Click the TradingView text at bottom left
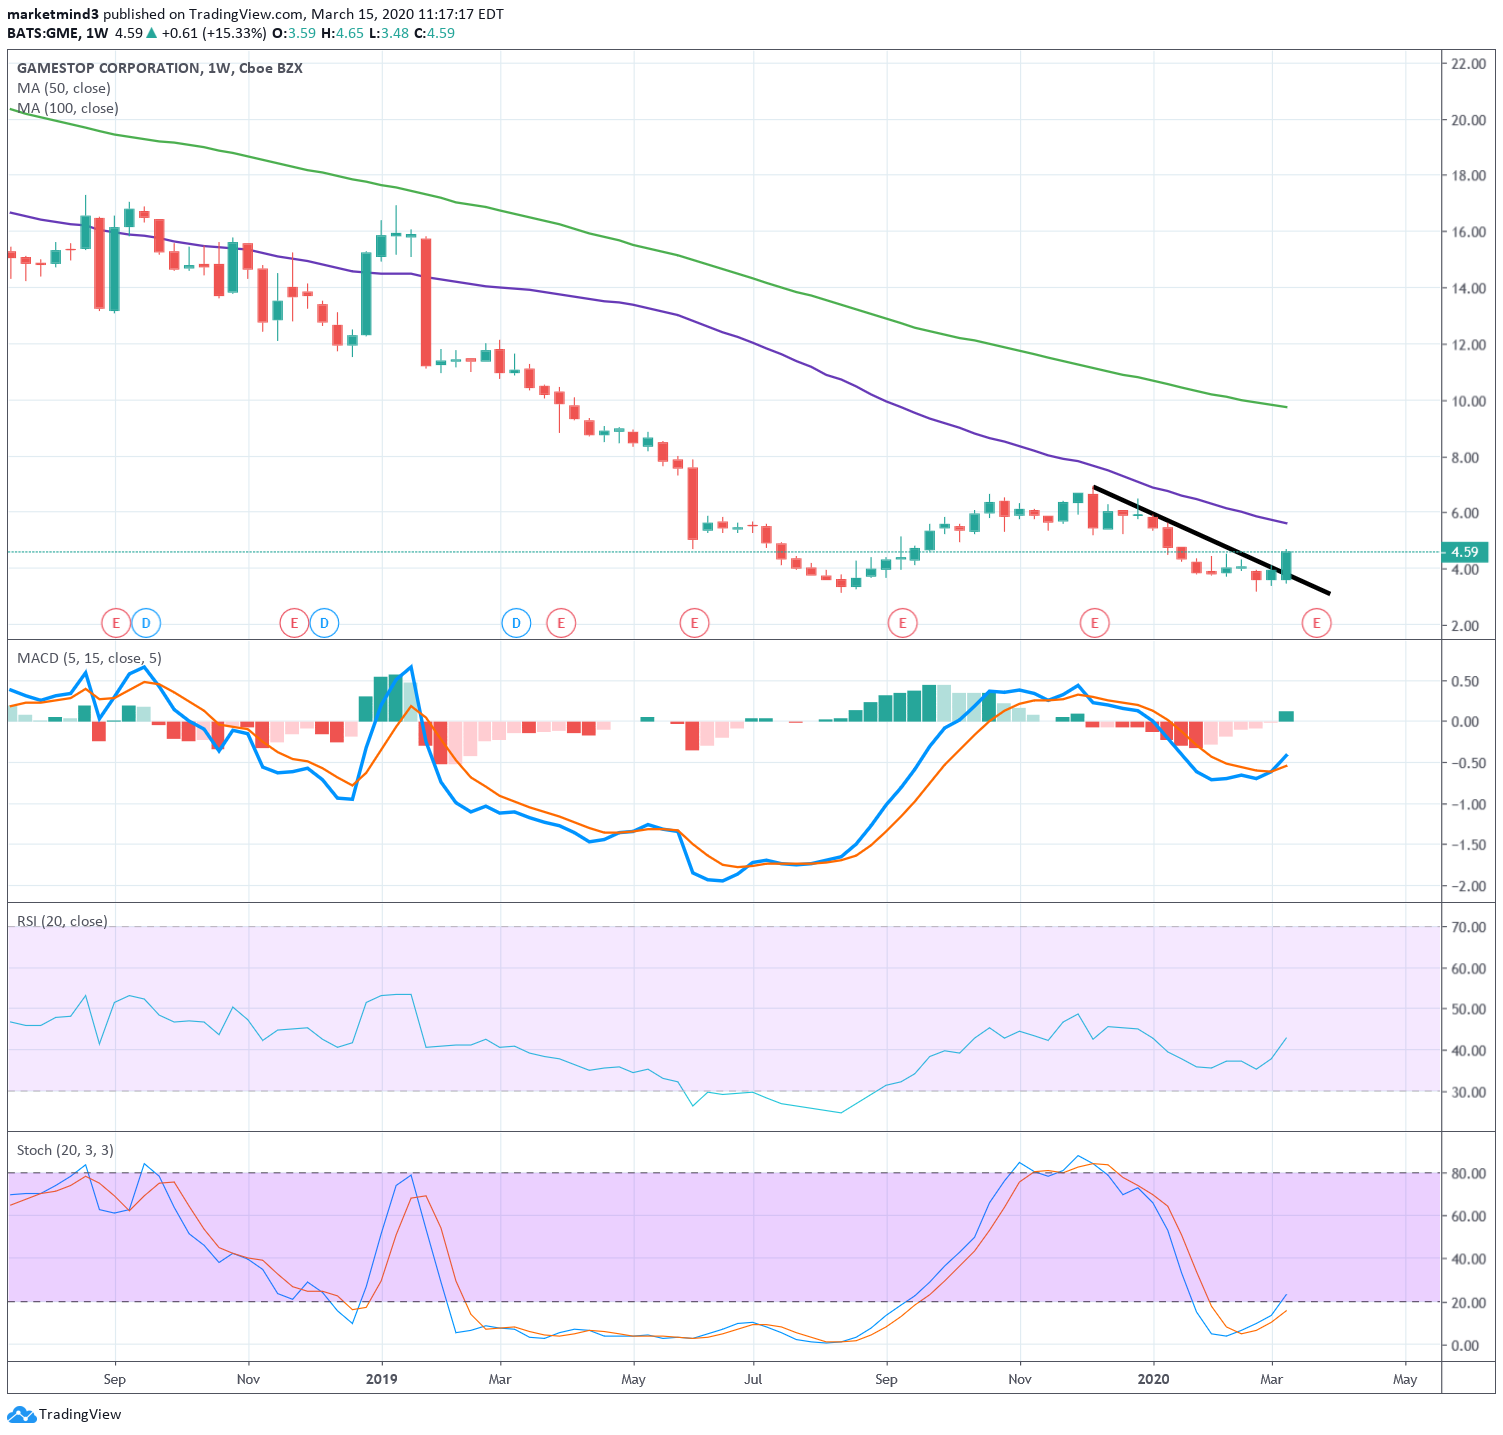 click(80, 1414)
